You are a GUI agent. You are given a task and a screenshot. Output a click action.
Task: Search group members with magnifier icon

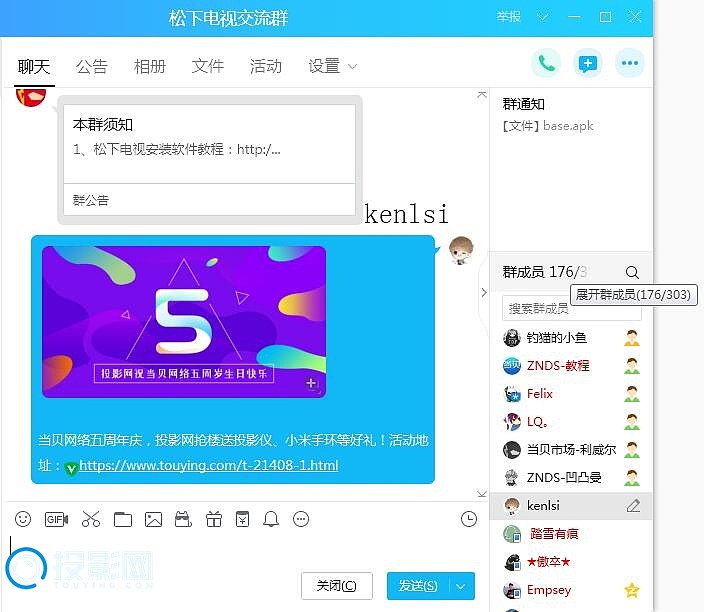click(x=632, y=272)
